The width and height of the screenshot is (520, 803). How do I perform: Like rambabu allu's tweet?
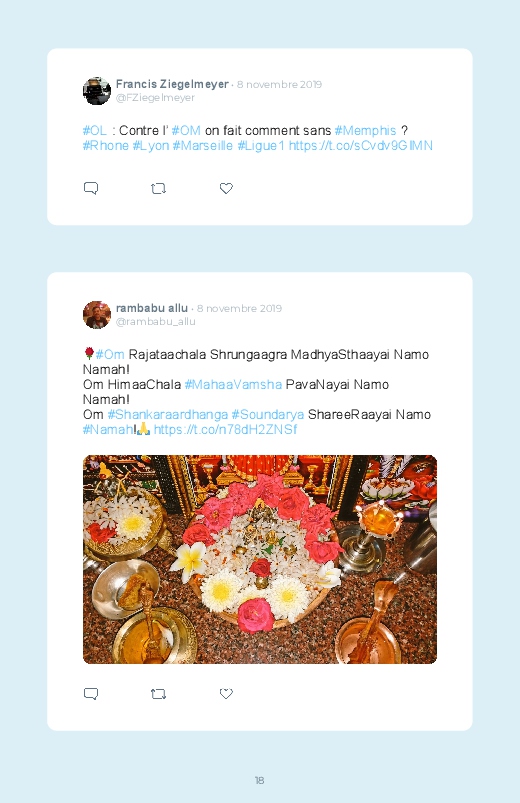click(226, 694)
